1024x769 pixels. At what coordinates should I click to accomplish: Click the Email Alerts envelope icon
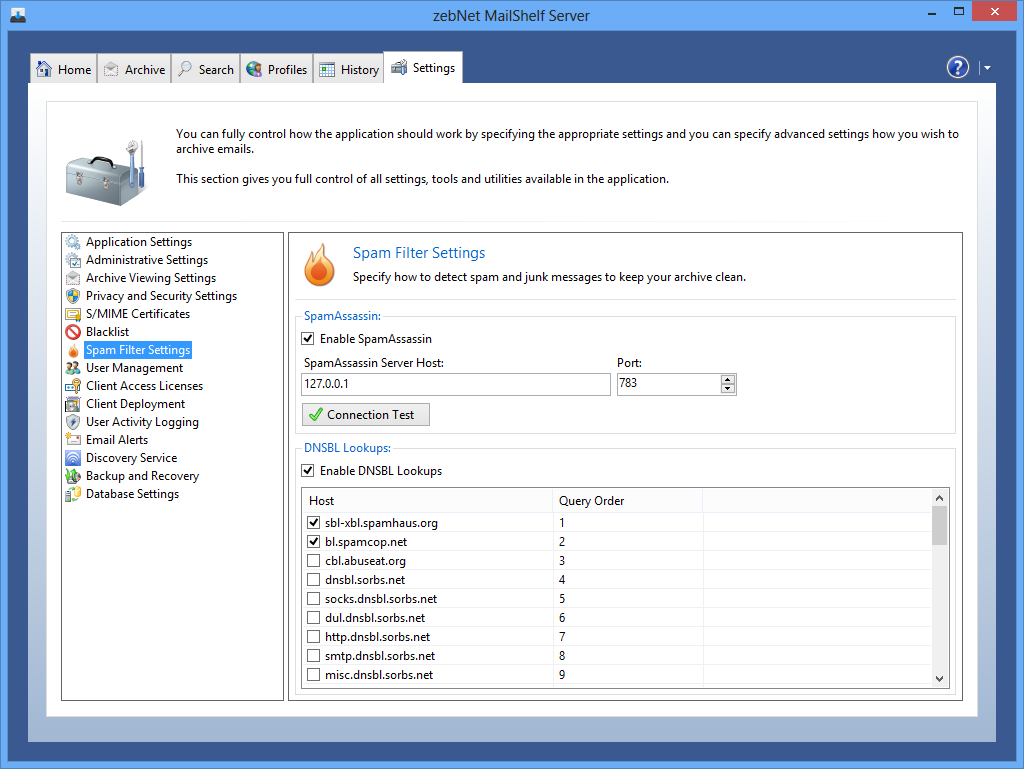coord(73,440)
